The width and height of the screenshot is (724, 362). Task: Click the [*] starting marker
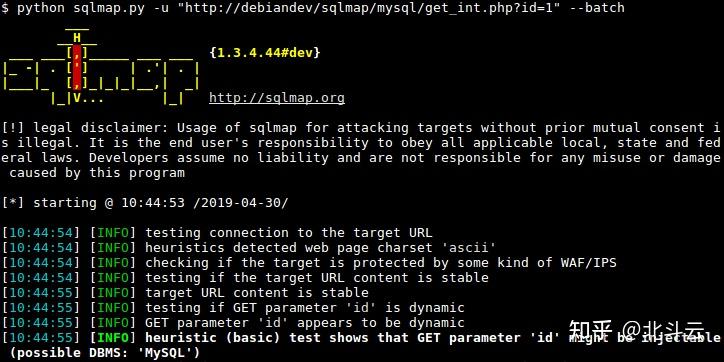14,203
